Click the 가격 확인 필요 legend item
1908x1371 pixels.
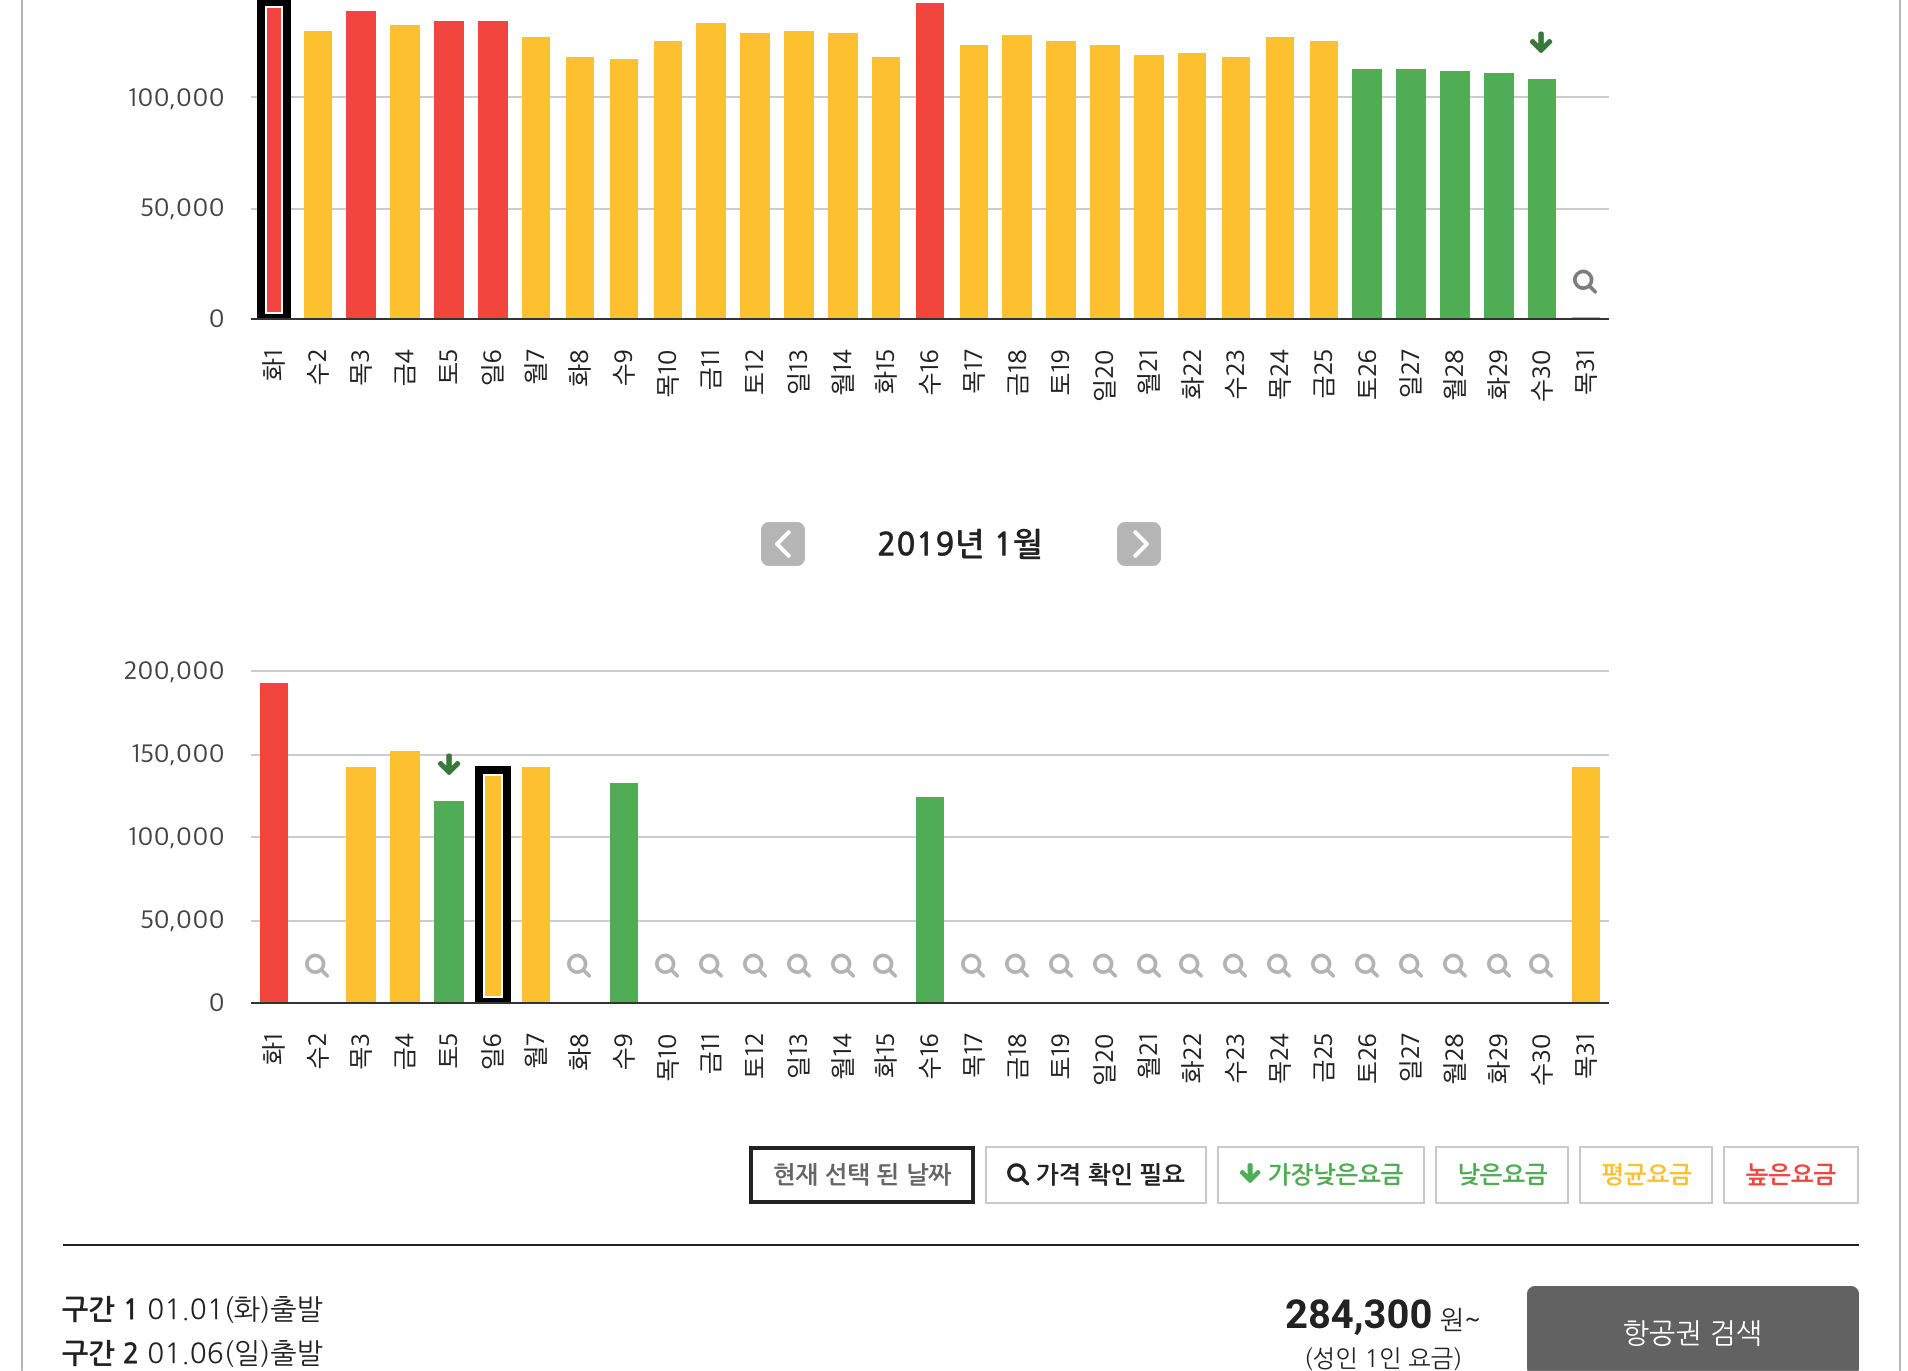(1095, 1174)
